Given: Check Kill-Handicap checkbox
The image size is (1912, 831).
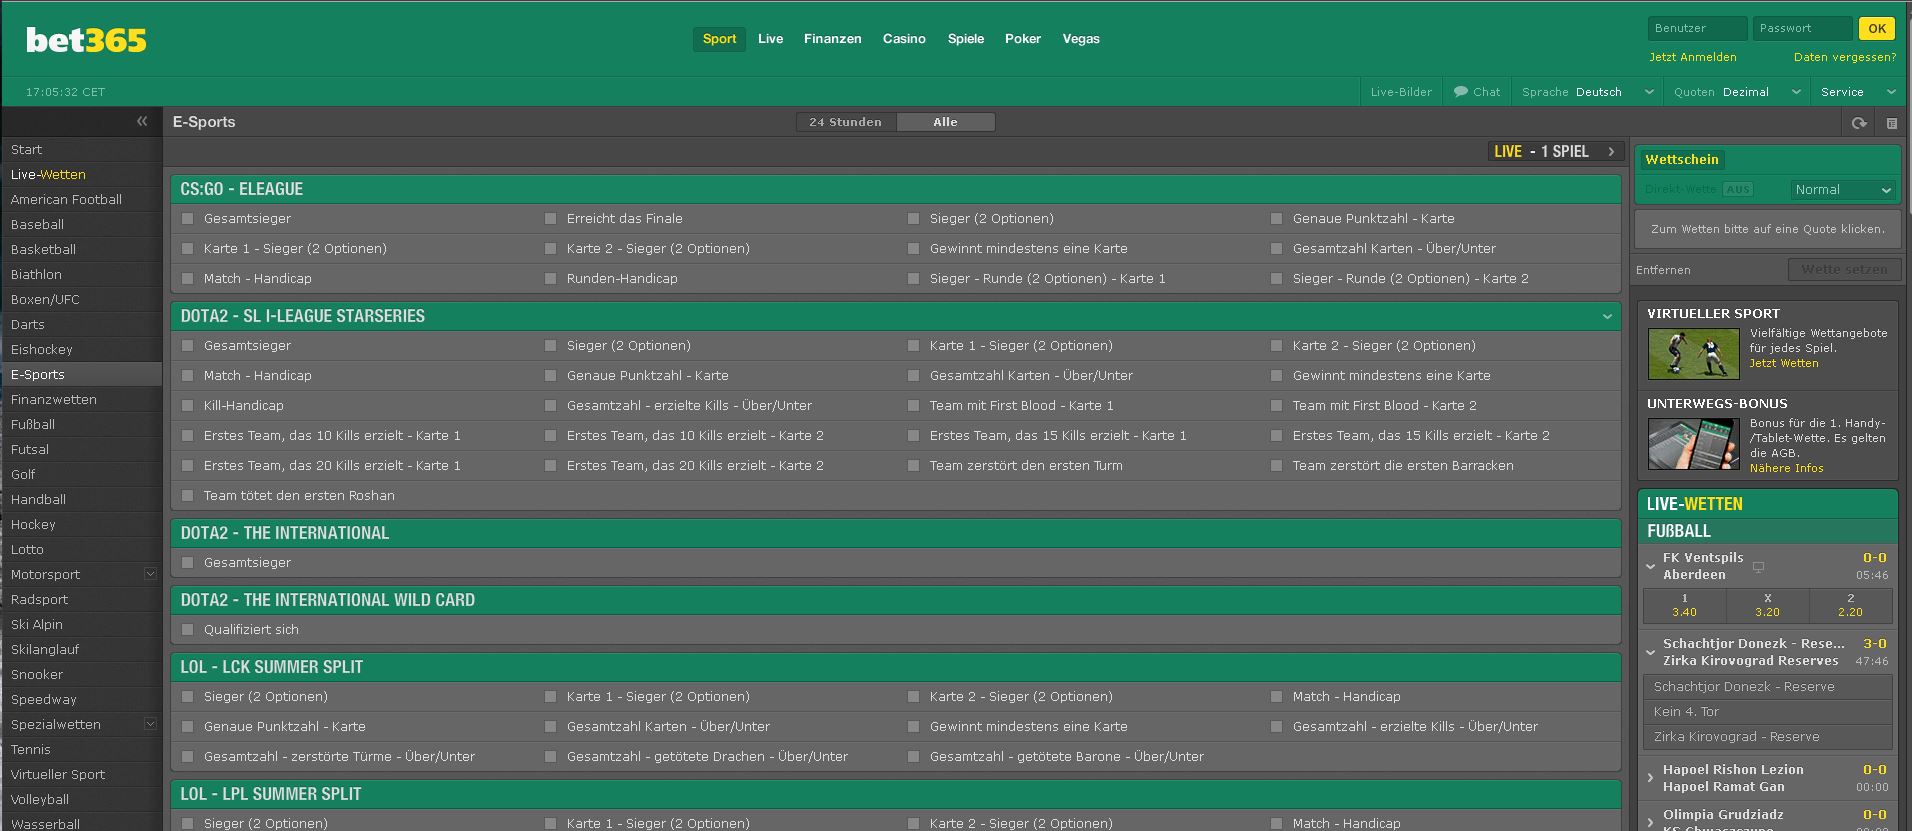Looking at the screenshot, I should [x=187, y=405].
